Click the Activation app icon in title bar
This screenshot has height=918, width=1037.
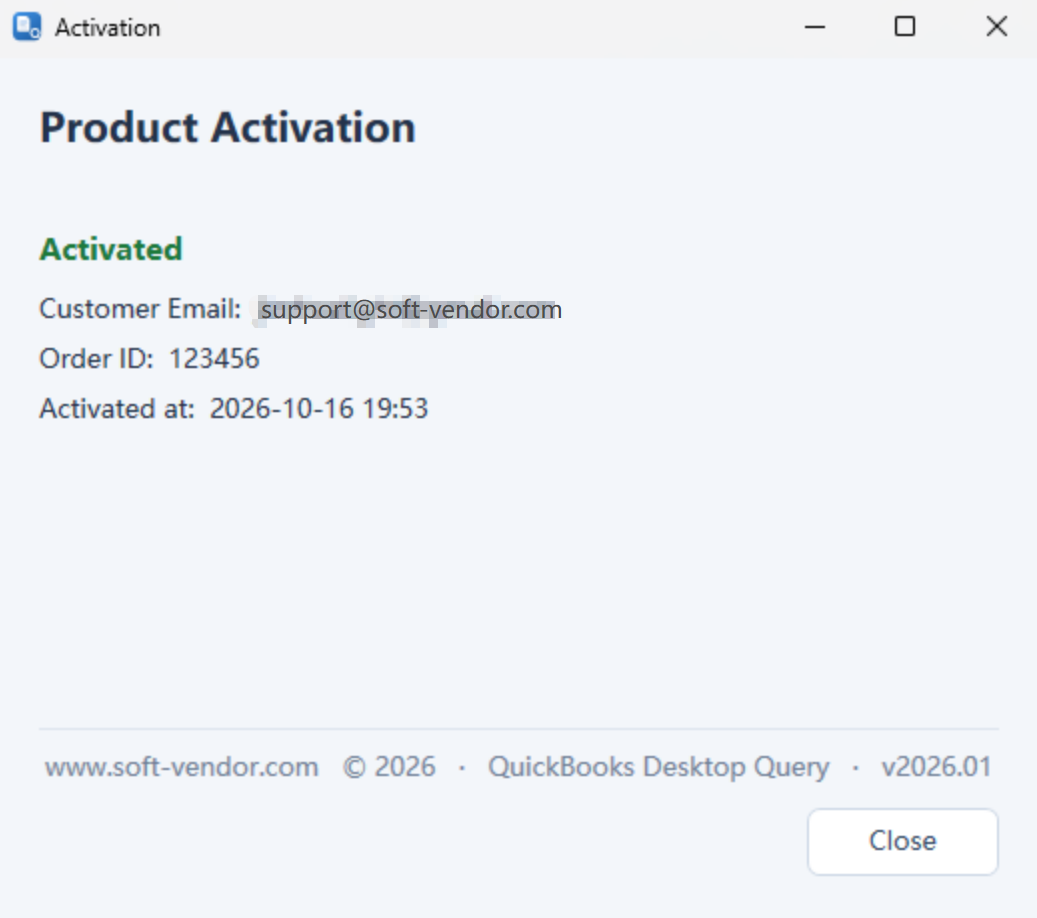pos(27,27)
